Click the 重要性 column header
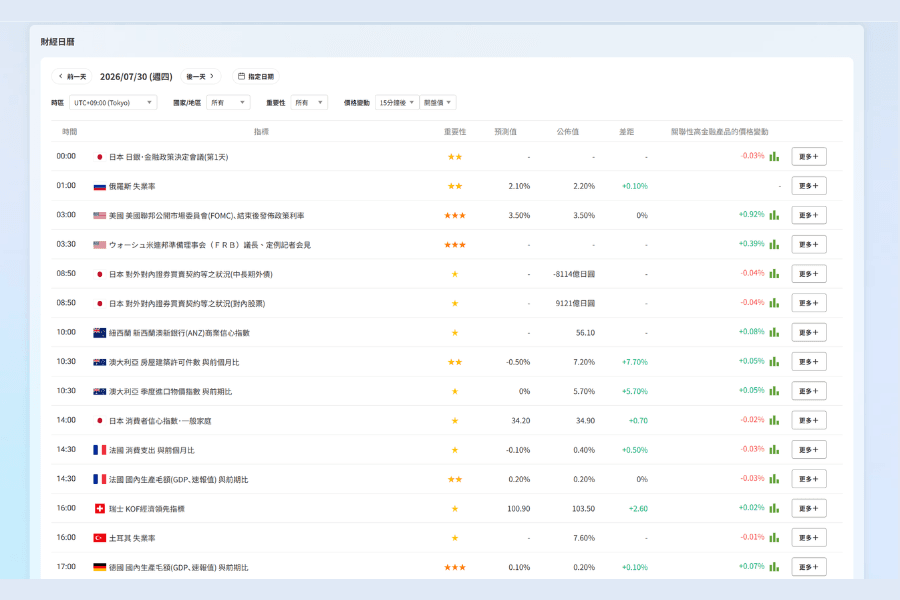 (x=455, y=131)
